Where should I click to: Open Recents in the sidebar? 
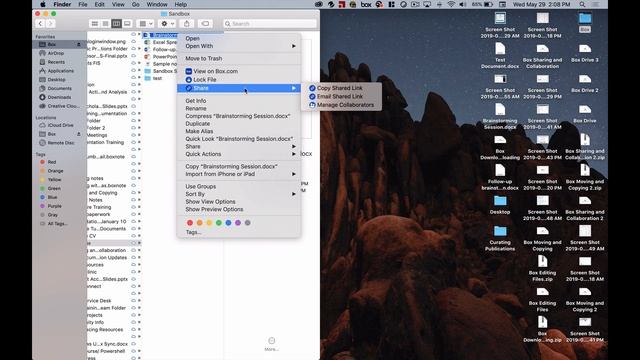(x=56, y=62)
